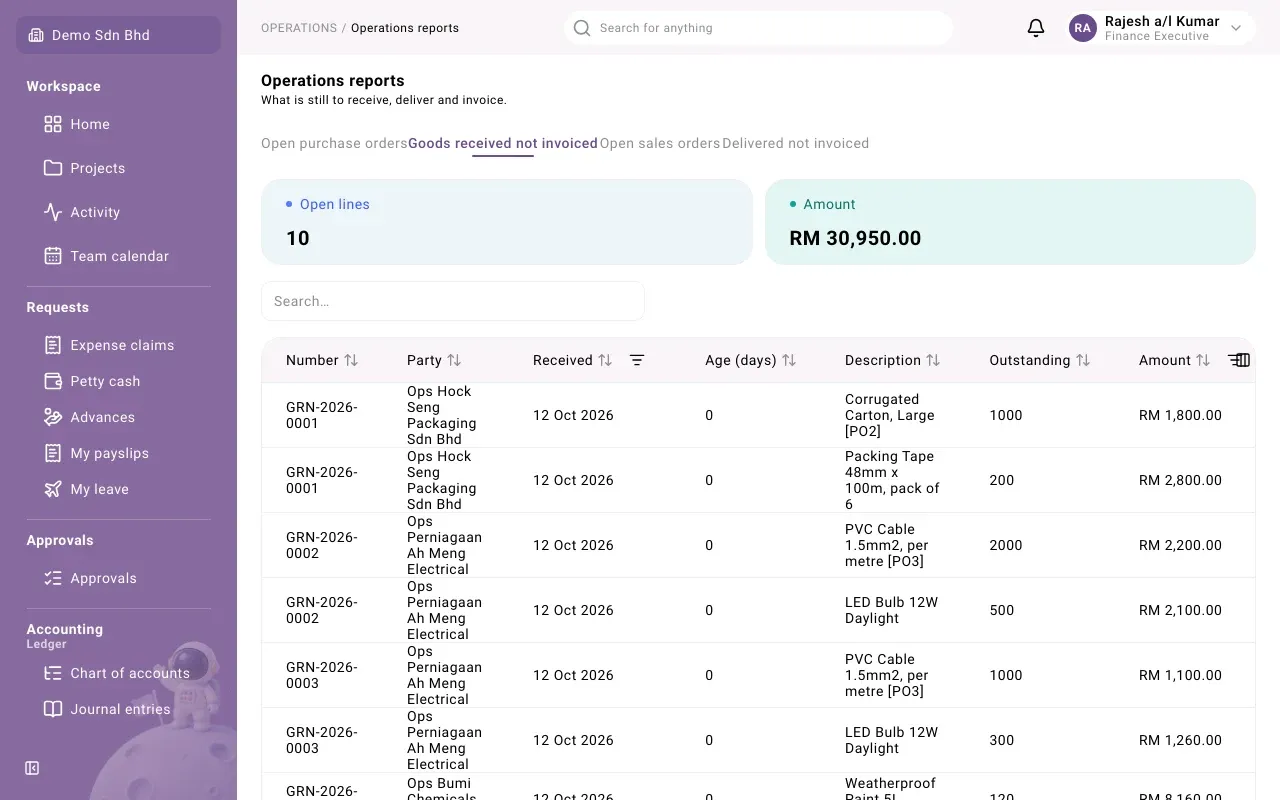Screen dimensions: 1280x800
Task: Click the Corrugated Carton, Large [PO2] description
Action: 890,415
